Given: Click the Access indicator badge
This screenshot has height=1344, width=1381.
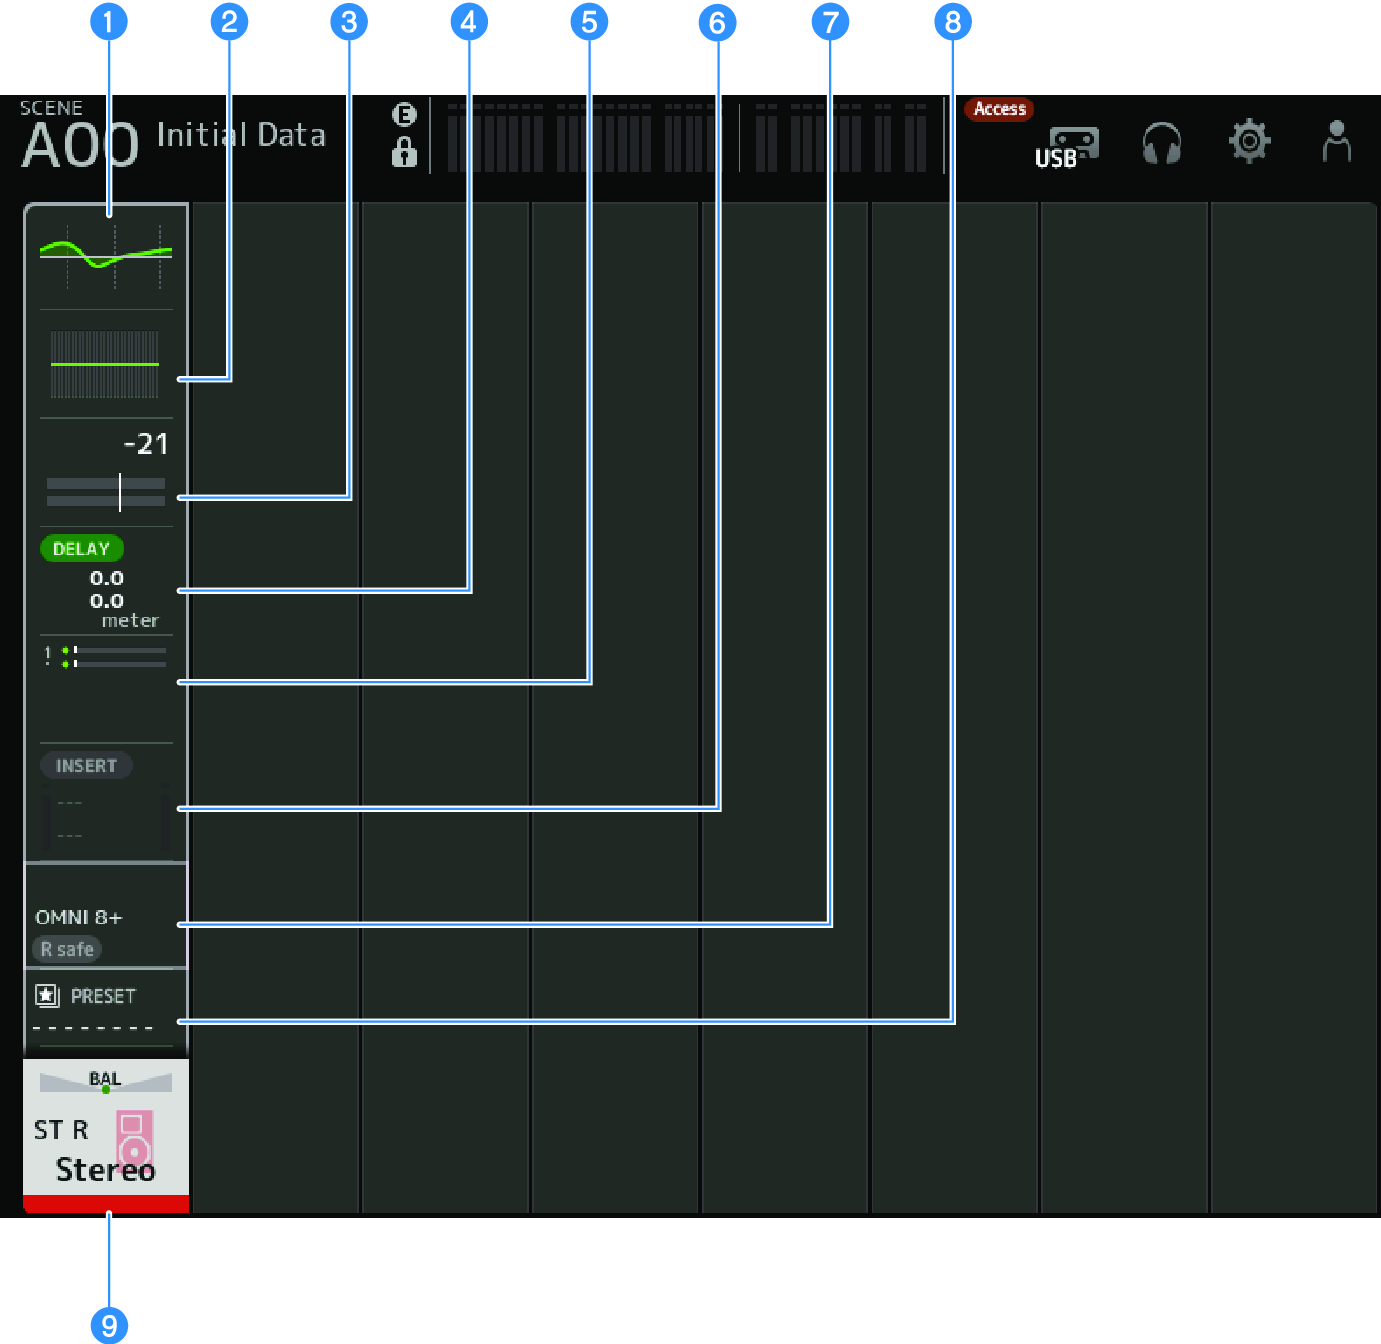Looking at the screenshot, I should pos(999,109).
